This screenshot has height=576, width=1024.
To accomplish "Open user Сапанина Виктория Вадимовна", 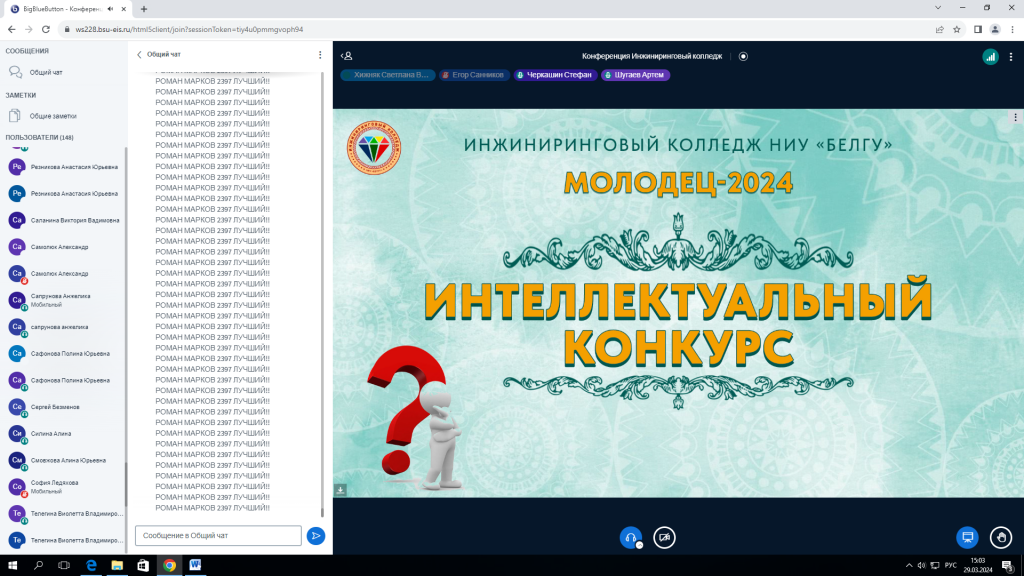I will coord(63,221).
